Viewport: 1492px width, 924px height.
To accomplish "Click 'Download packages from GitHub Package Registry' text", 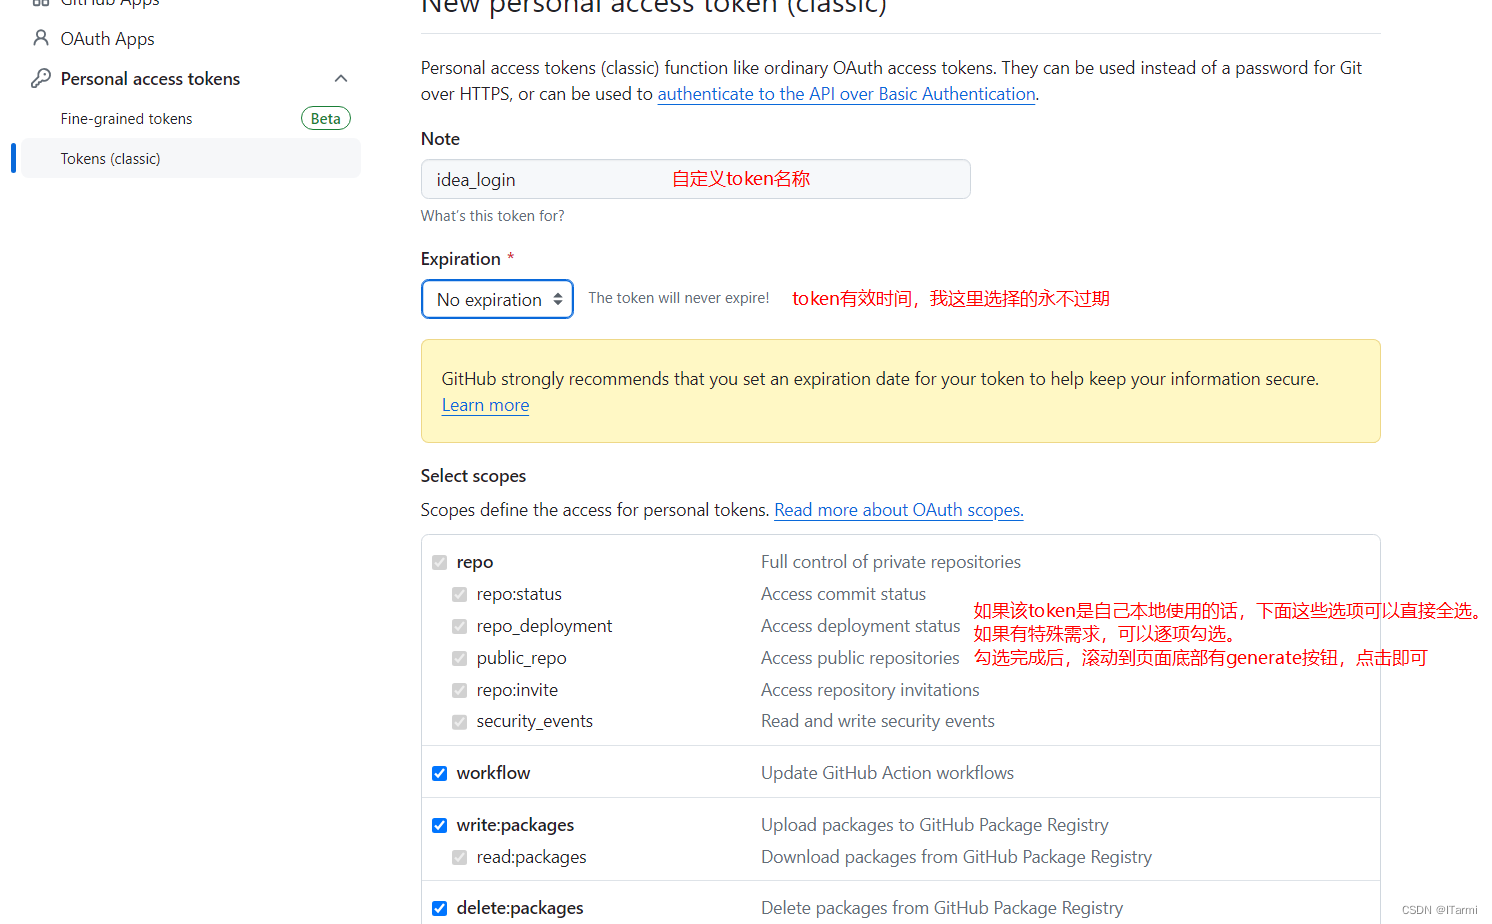I will (956, 857).
